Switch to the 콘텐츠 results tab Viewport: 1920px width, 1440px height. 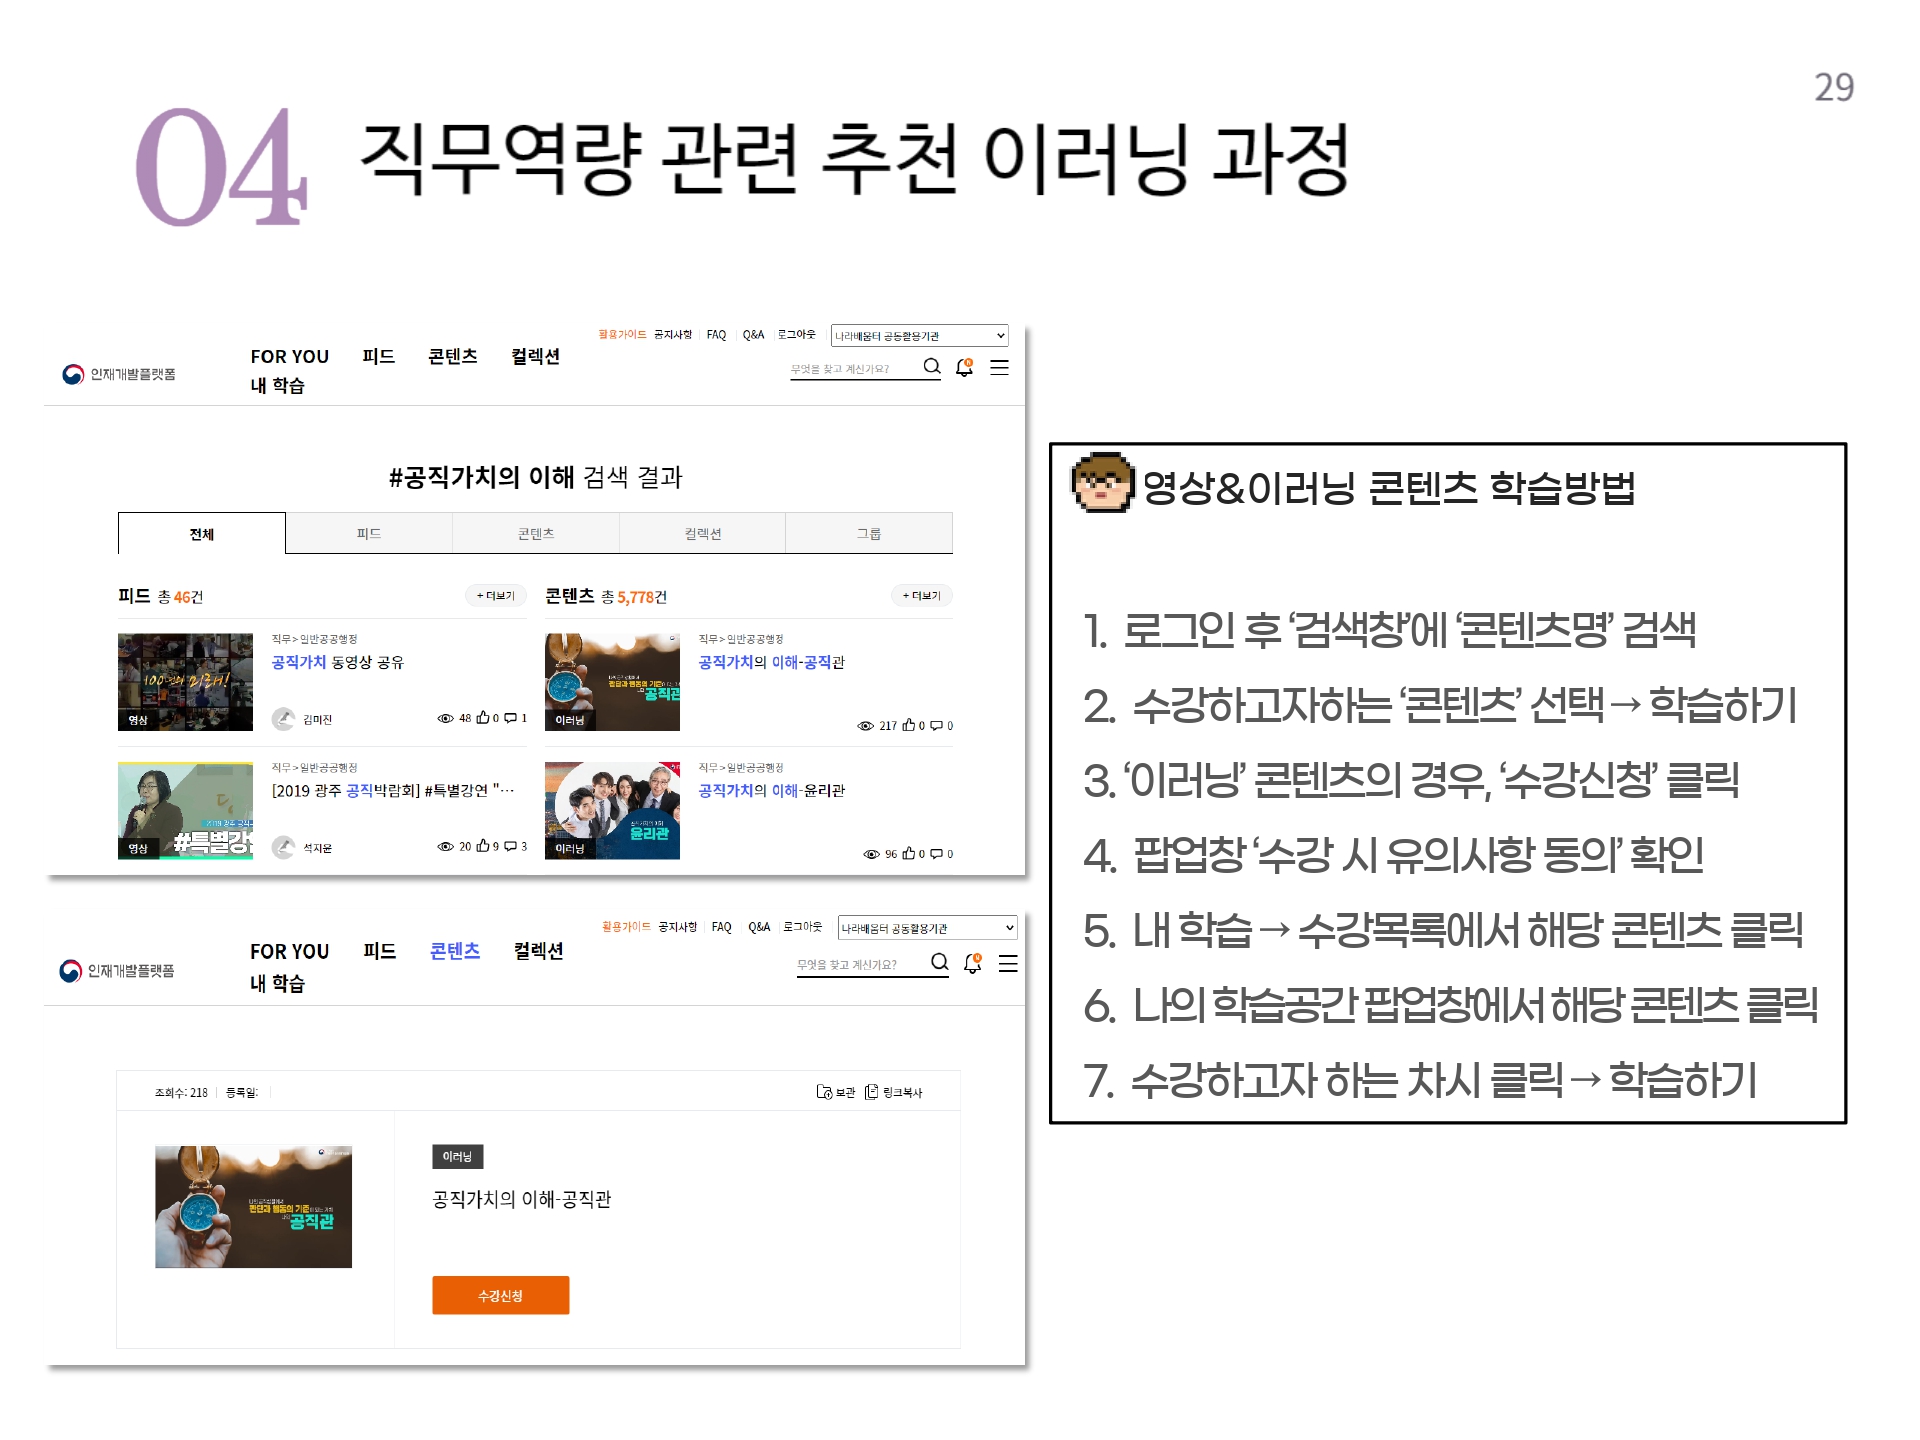tap(535, 534)
